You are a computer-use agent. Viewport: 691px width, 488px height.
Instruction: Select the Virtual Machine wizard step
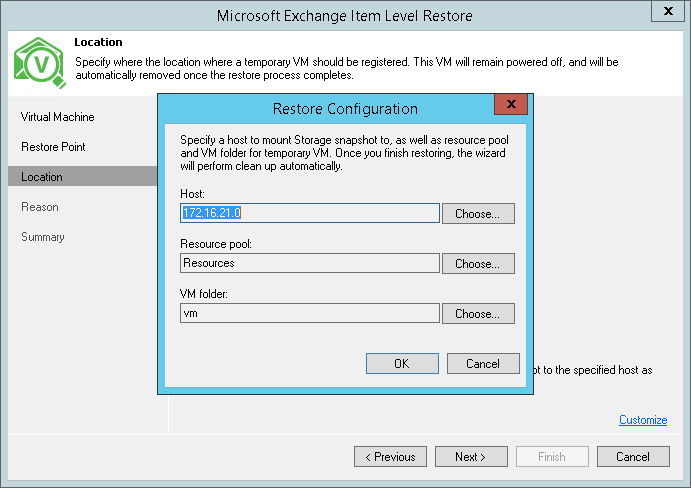[x=57, y=117]
